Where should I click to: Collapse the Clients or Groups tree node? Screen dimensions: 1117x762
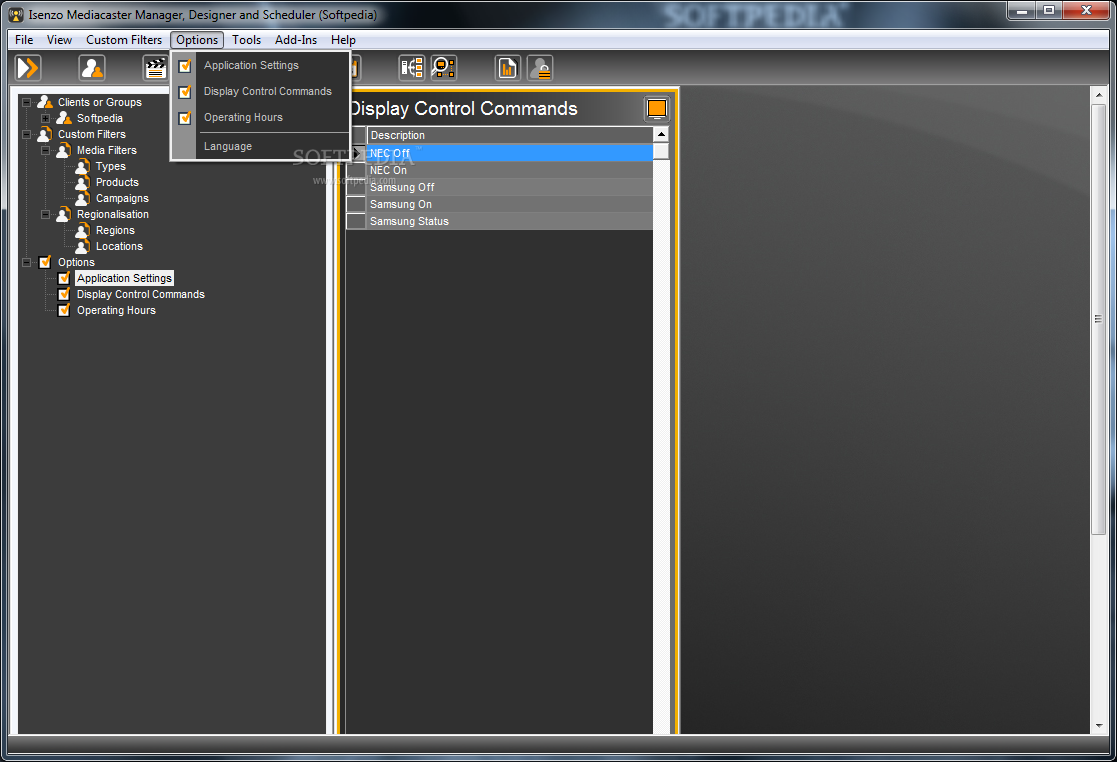26,103
